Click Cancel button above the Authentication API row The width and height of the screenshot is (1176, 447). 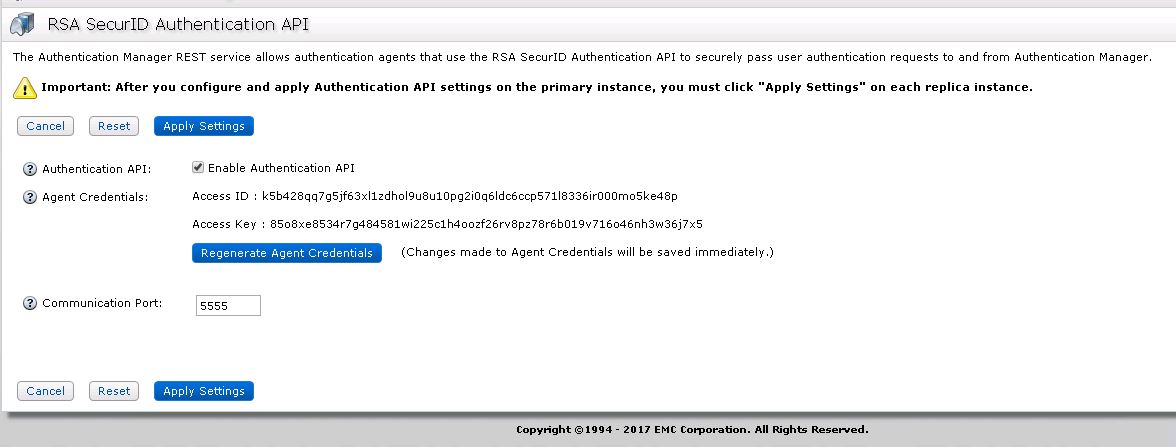click(x=45, y=126)
